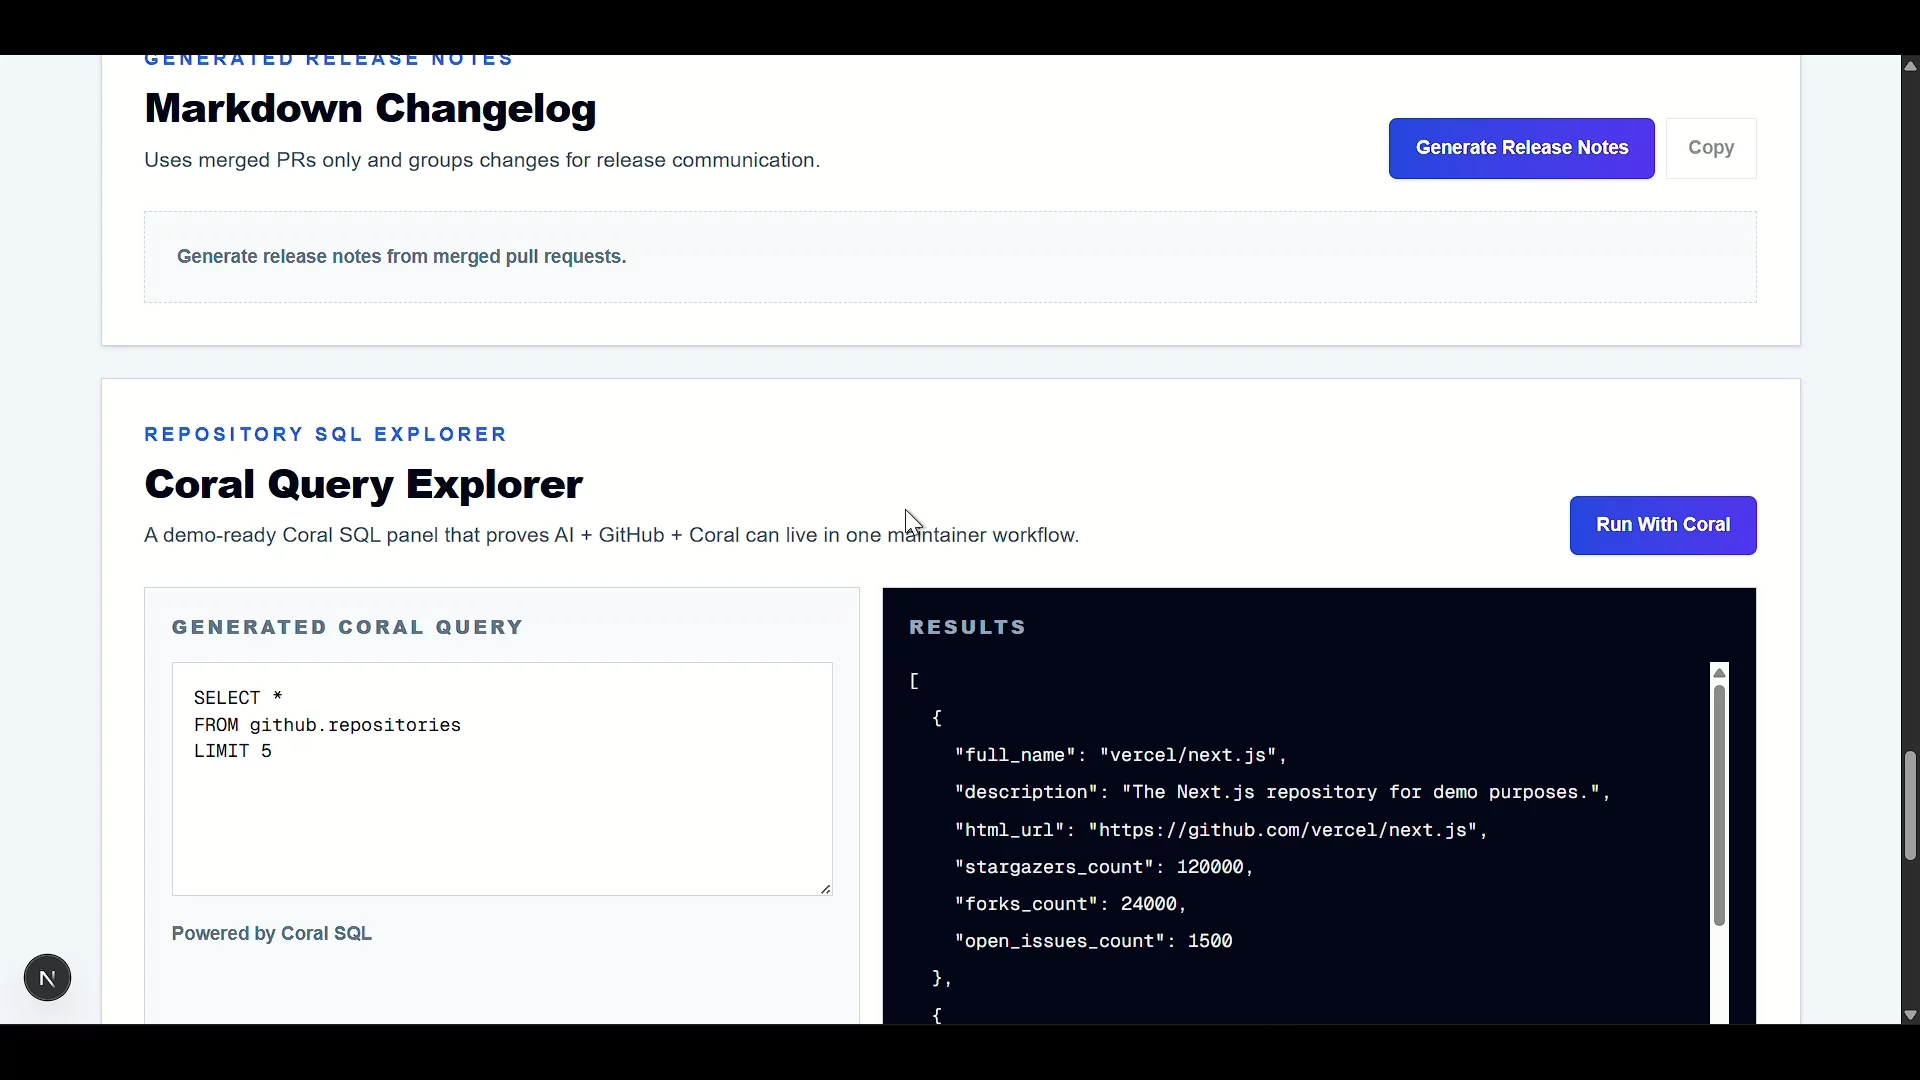The image size is (1920, 1080).
Task: Click the 'Coral Query Explorer' heading
Action: click(x=364, y=485)
